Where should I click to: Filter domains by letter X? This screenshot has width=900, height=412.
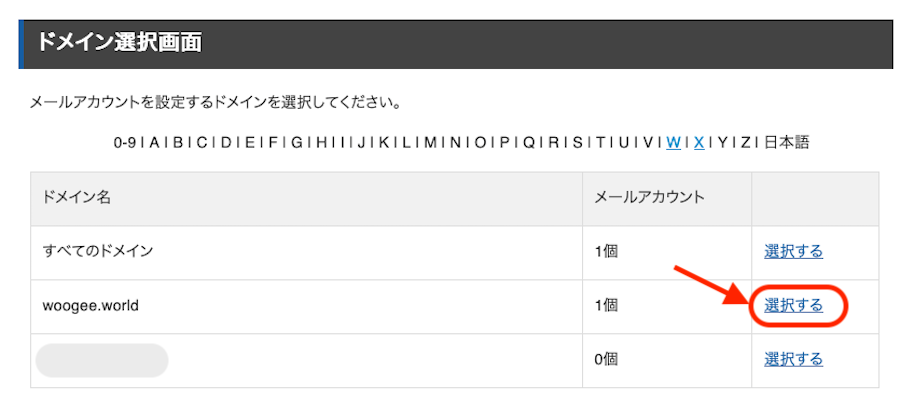[x=699, y=142]
